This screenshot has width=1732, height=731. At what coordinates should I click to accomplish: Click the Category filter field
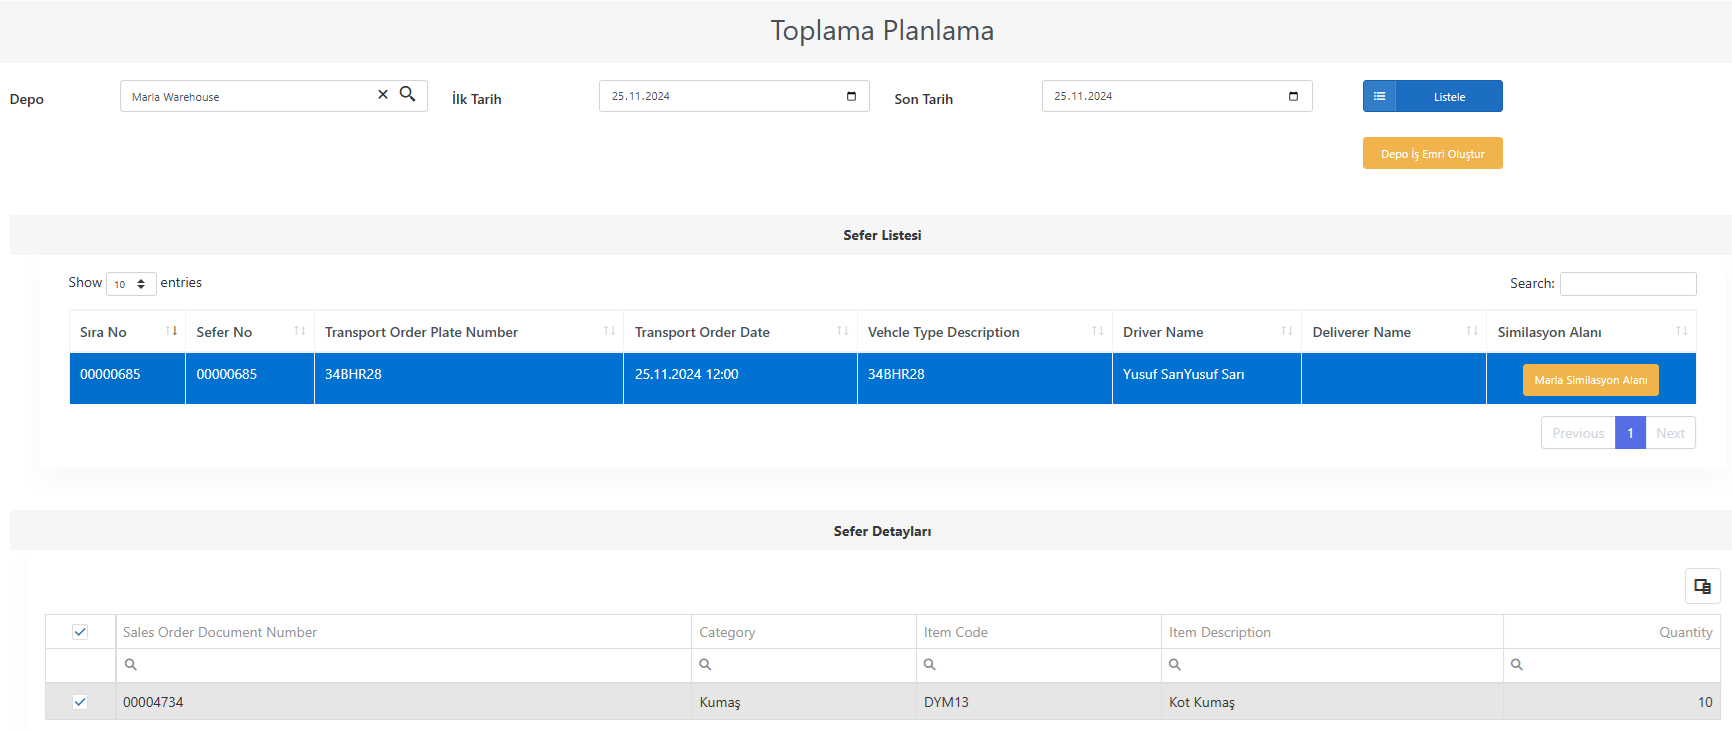804,665
